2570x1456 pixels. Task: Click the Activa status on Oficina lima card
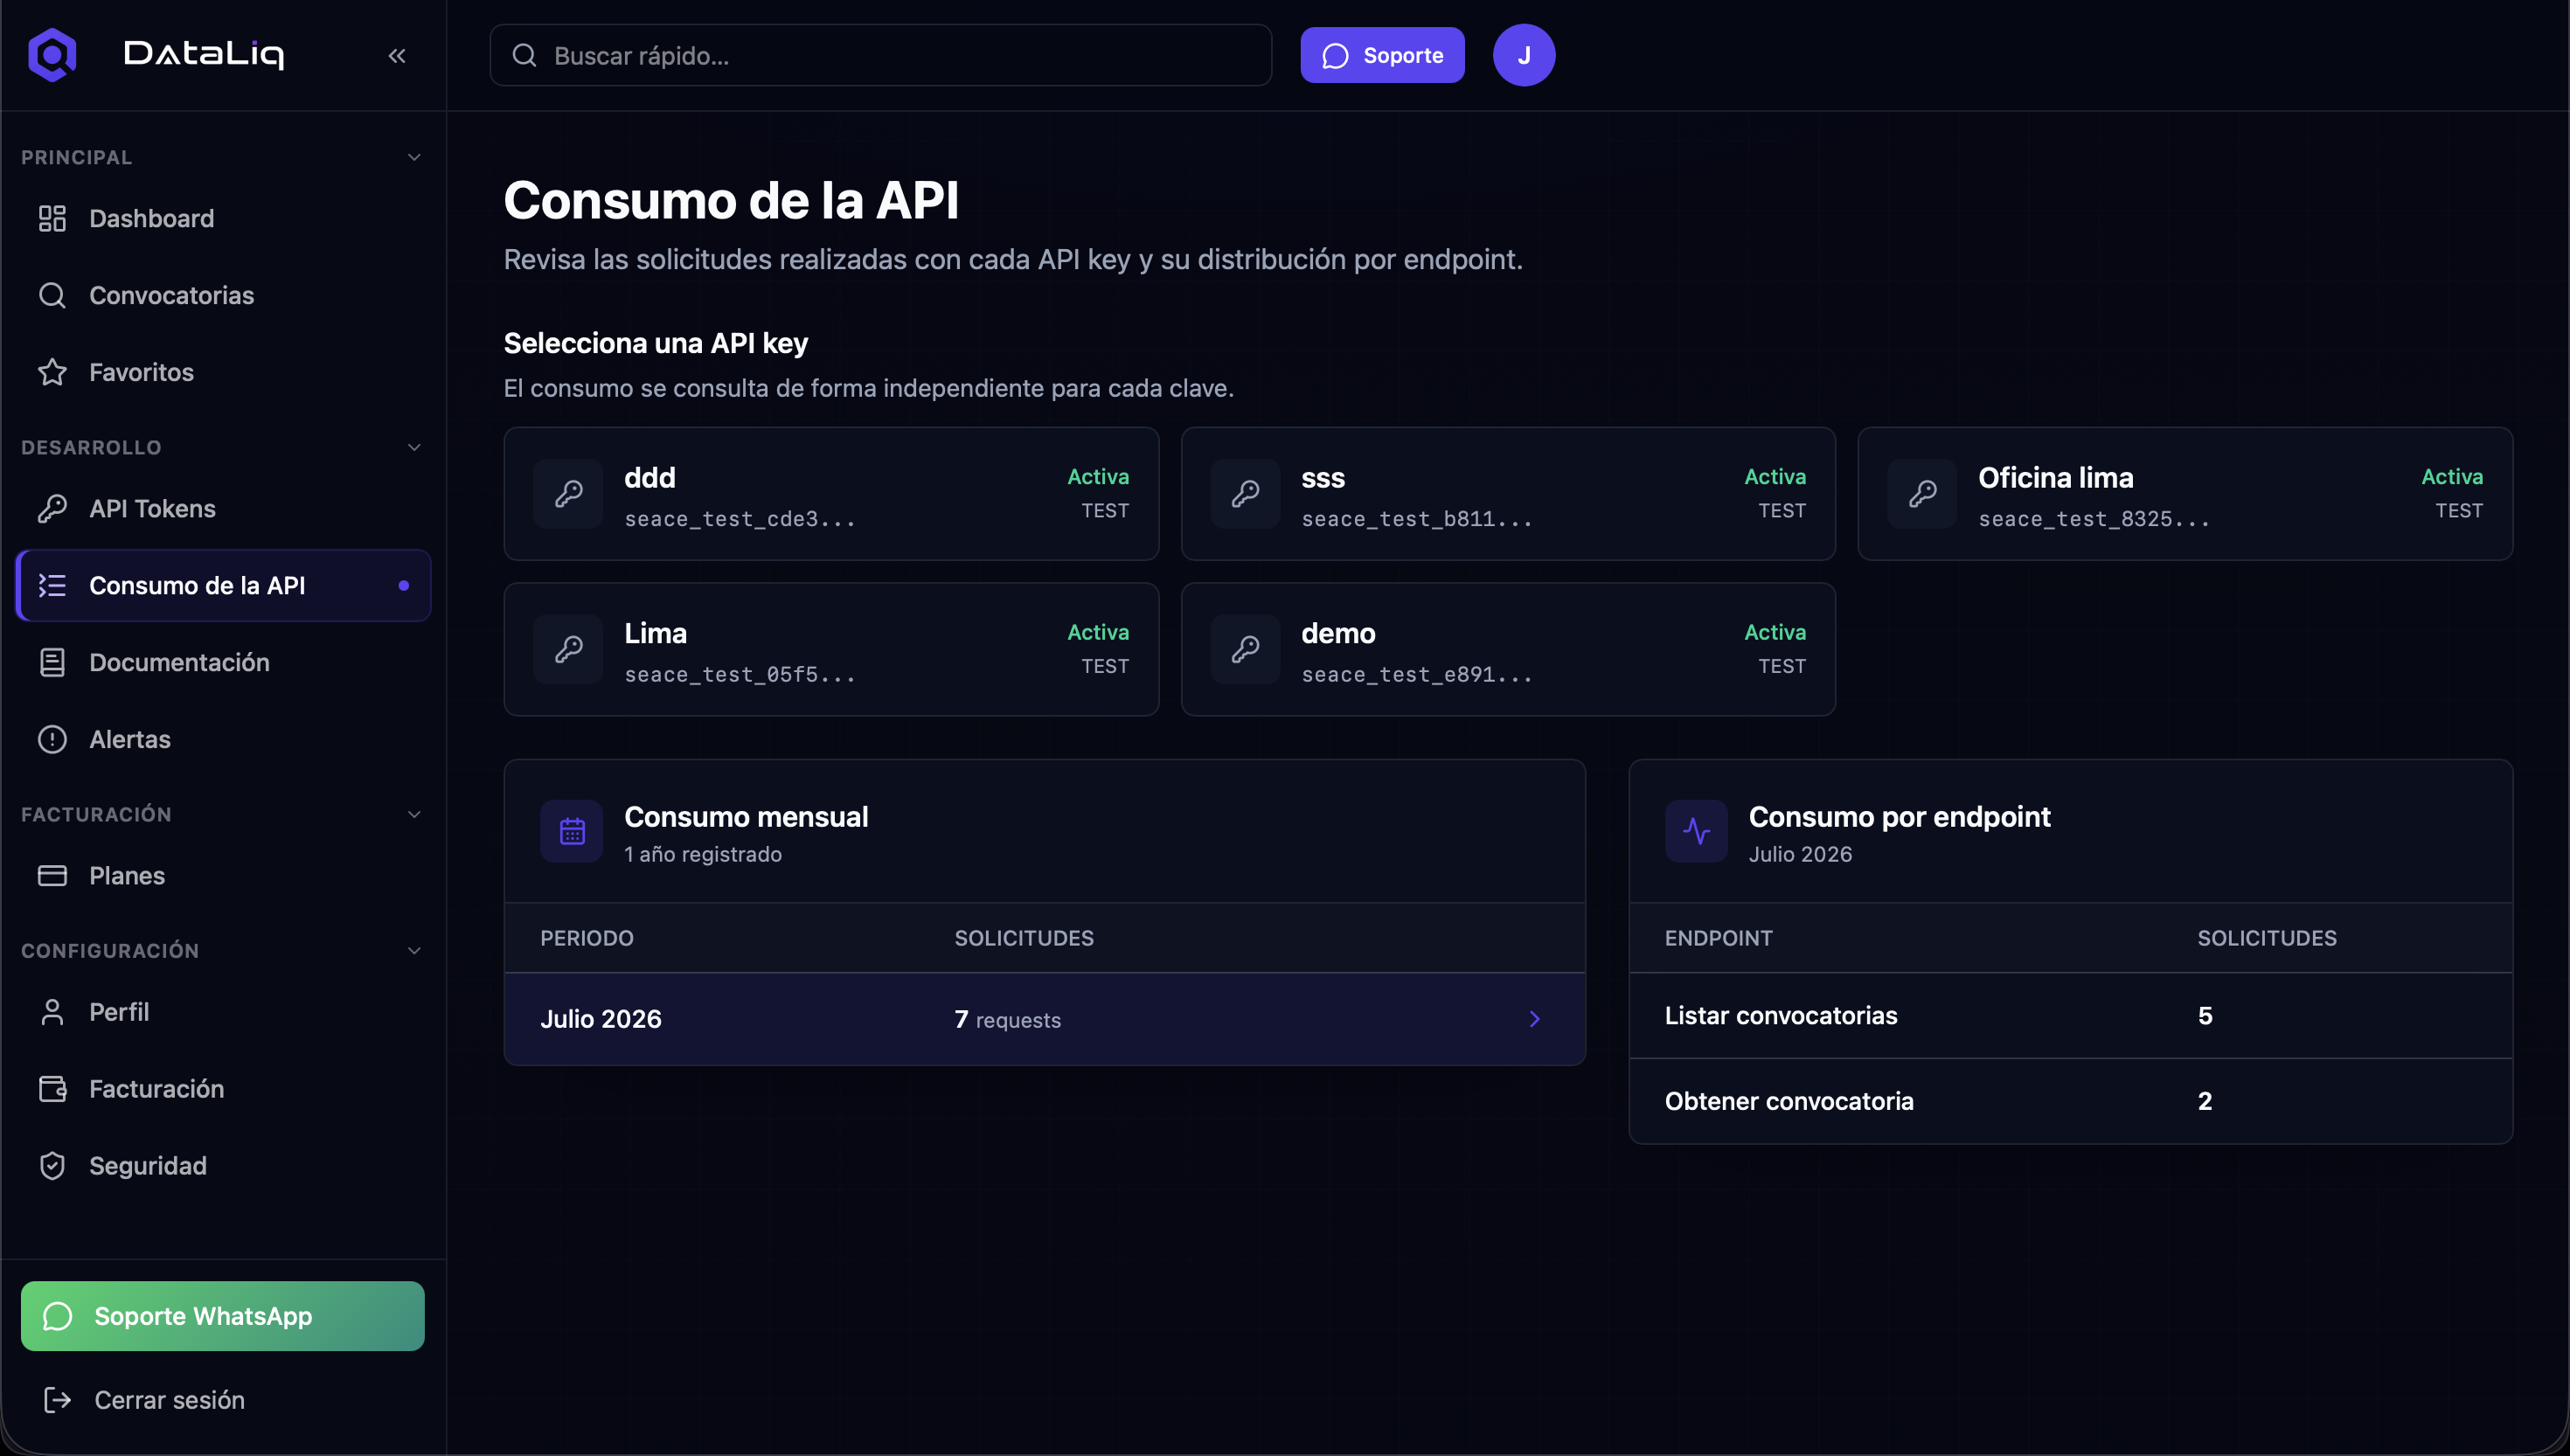[x=2452, y=477]
